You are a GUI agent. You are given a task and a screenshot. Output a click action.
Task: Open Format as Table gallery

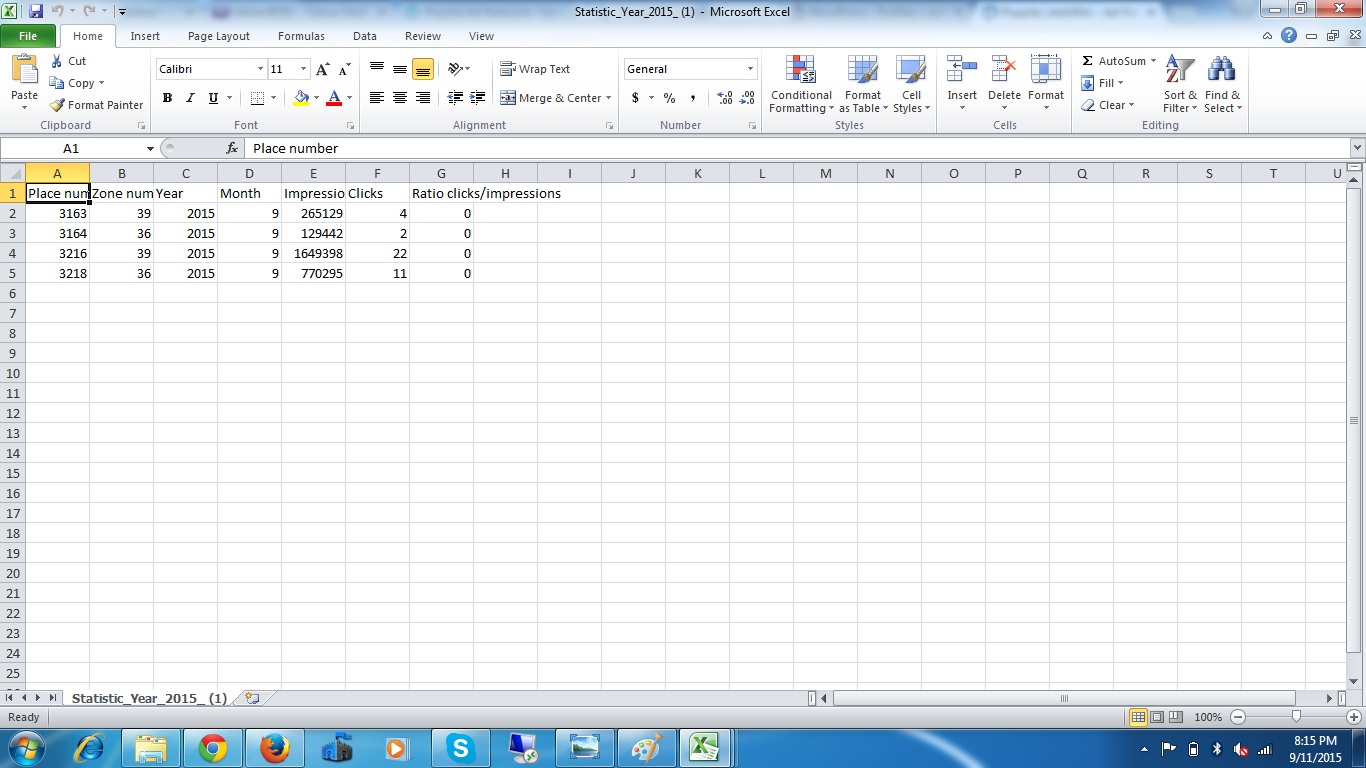click(862, 85)
